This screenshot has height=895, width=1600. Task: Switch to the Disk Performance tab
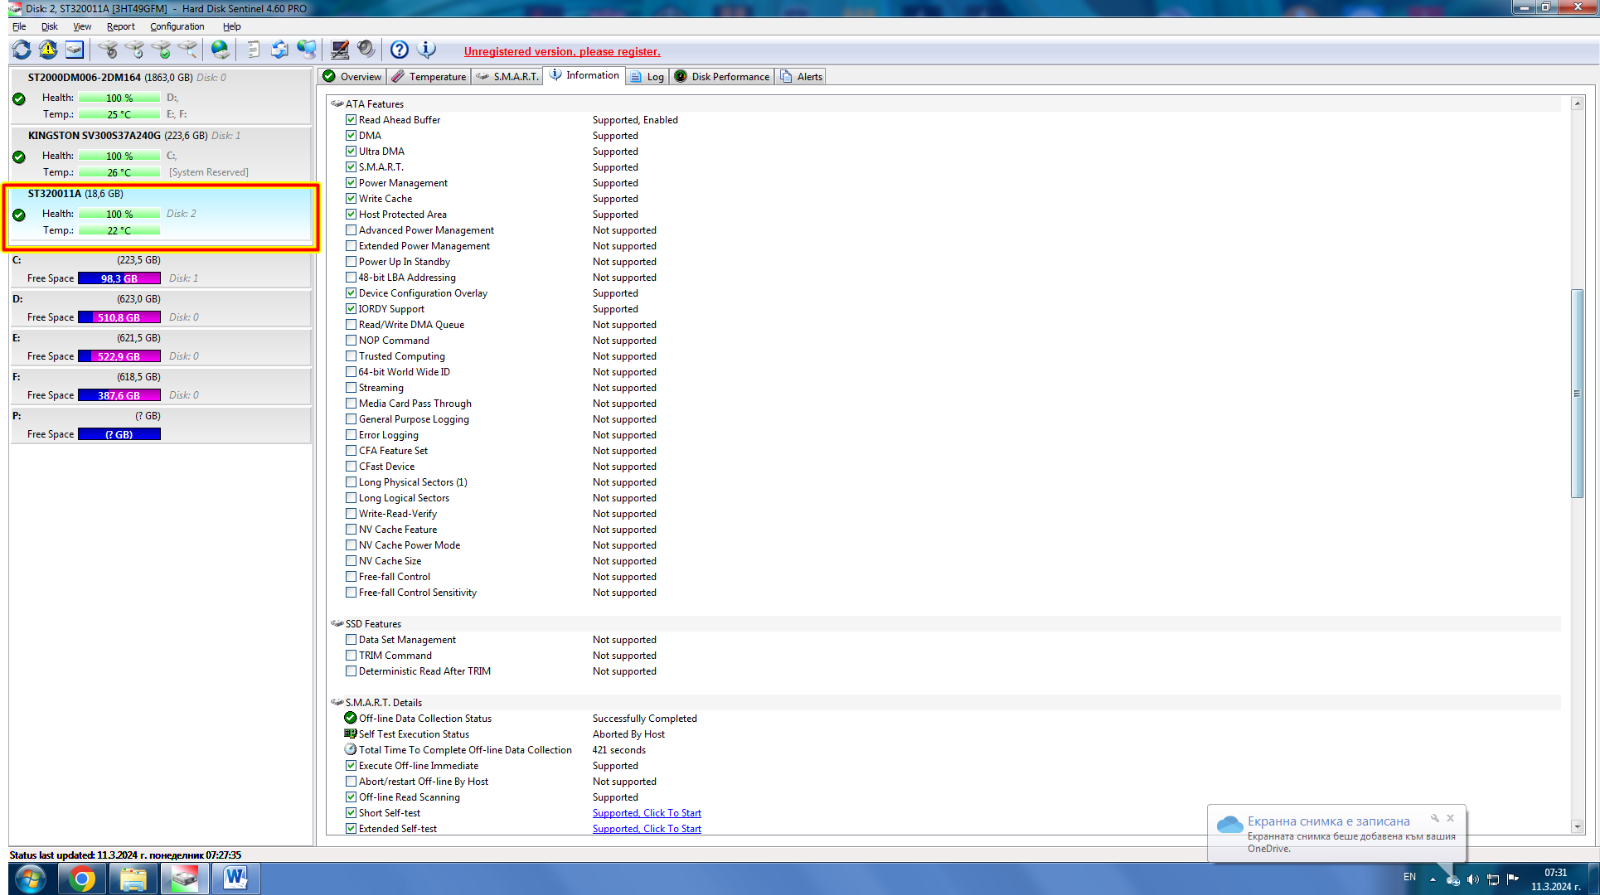point(722,77)
